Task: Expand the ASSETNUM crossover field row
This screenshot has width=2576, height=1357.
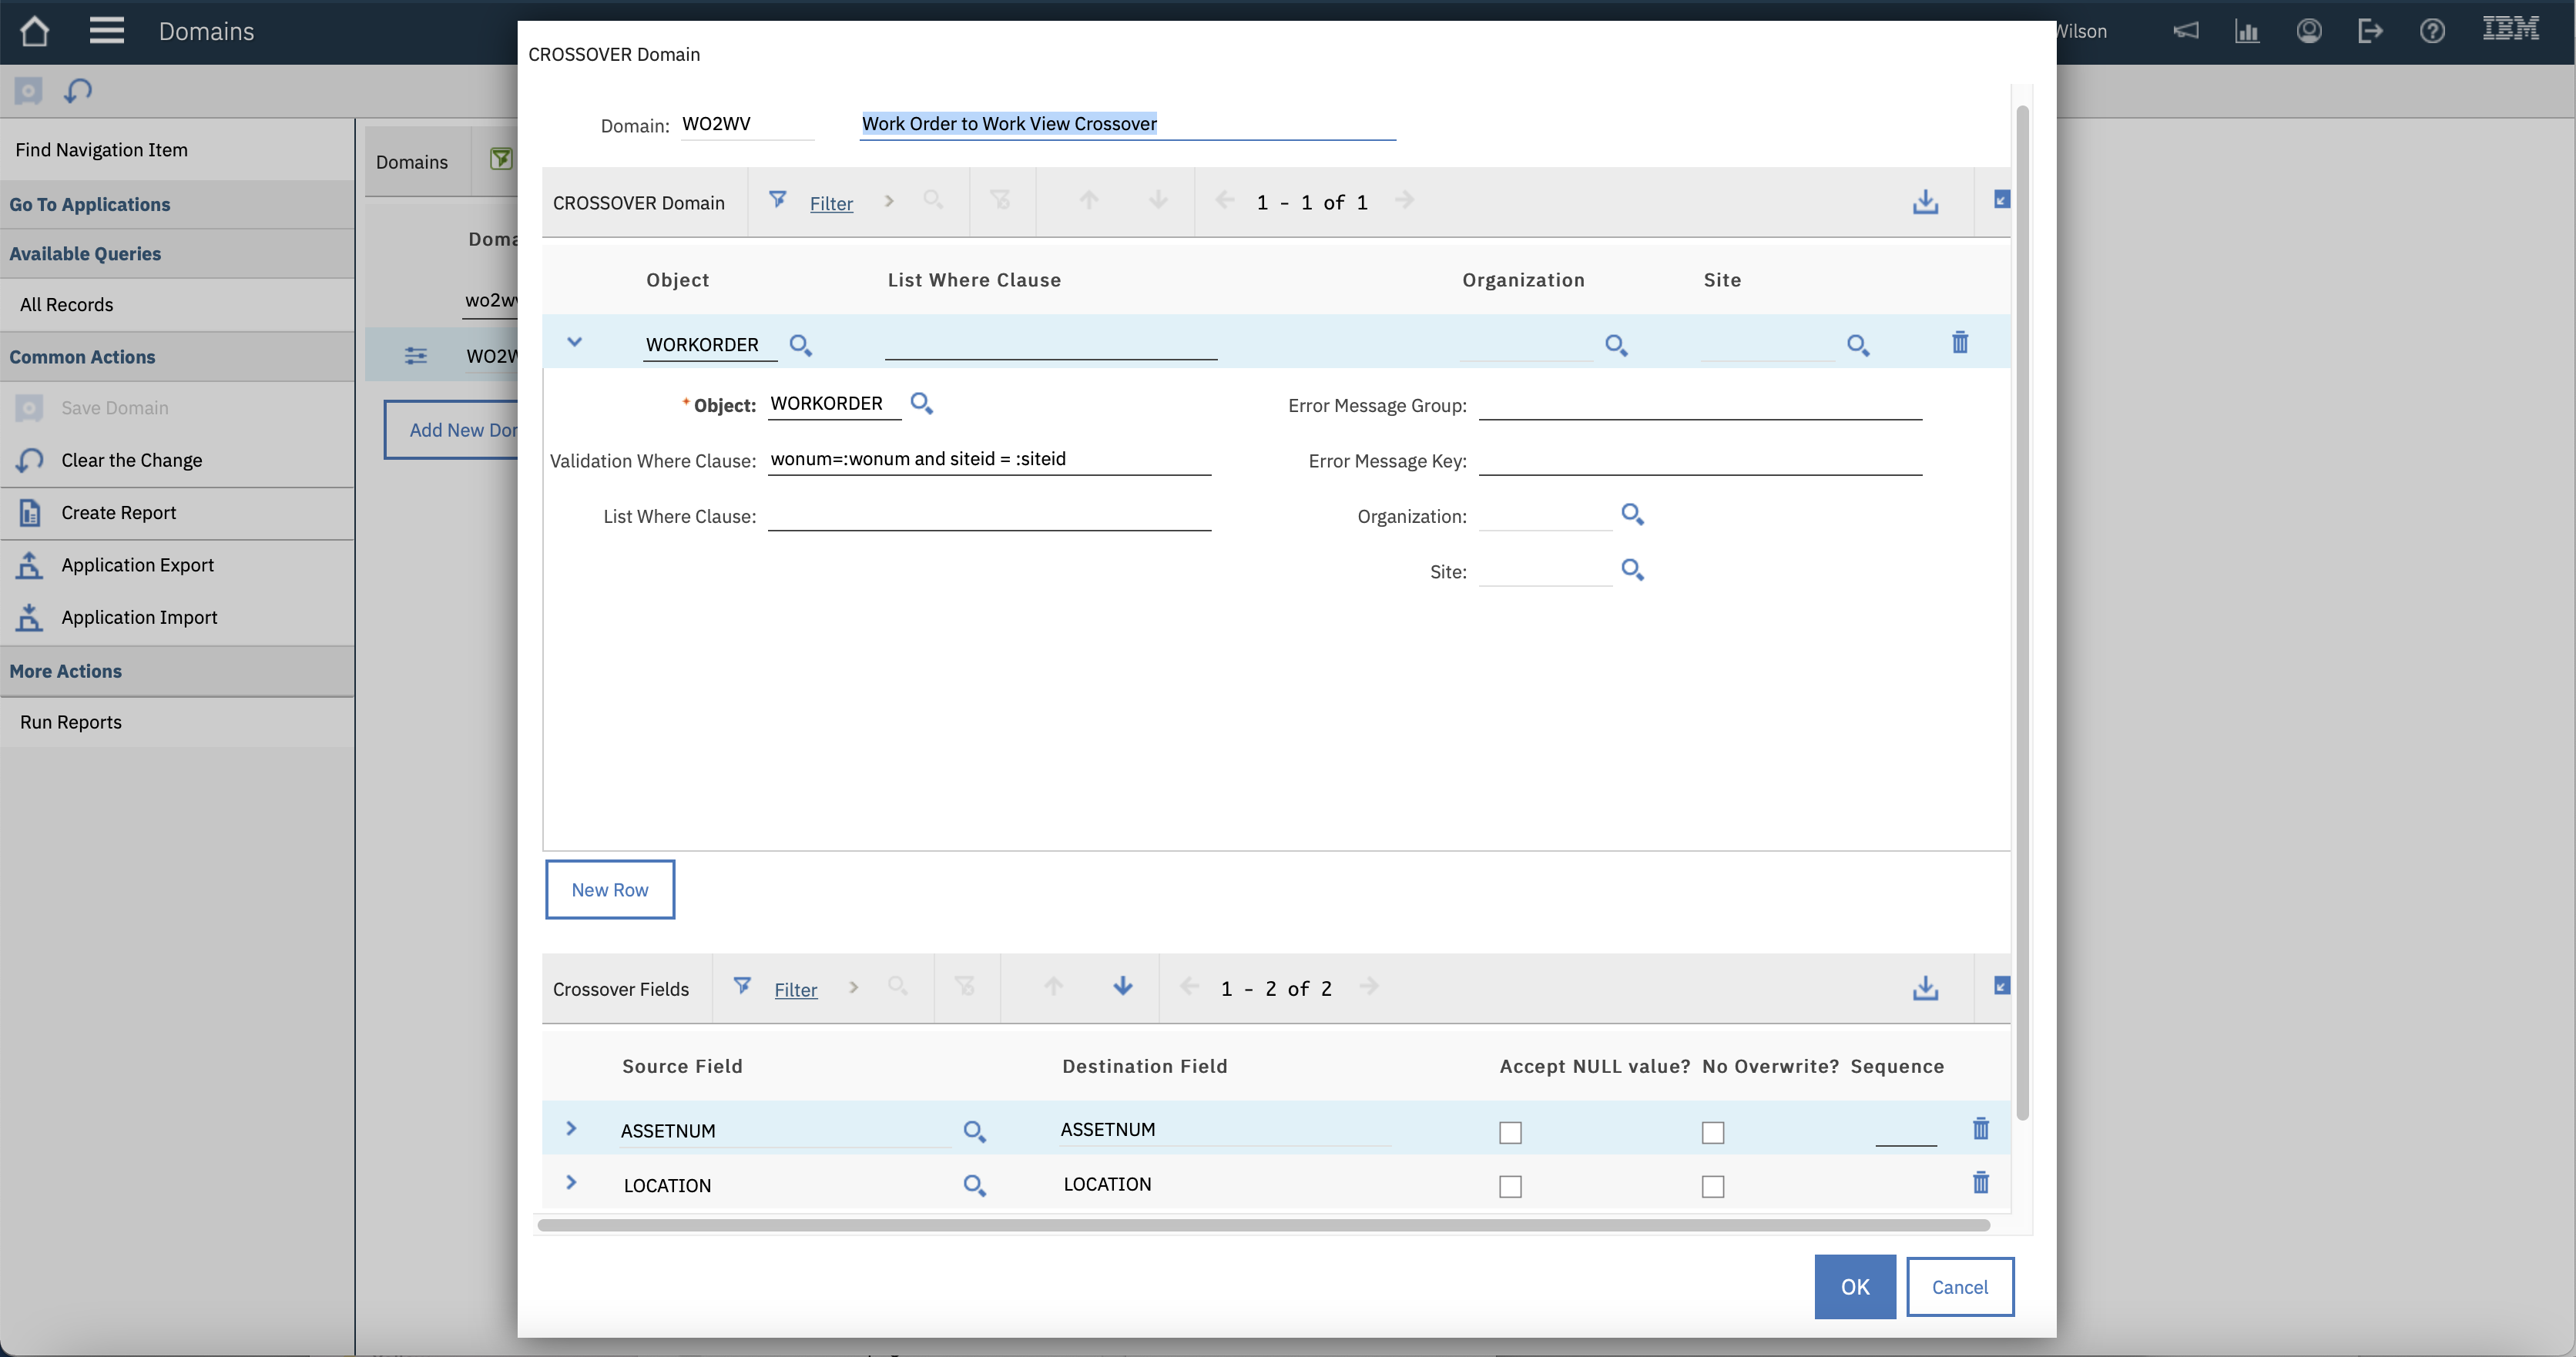Action: point(571,1129)
